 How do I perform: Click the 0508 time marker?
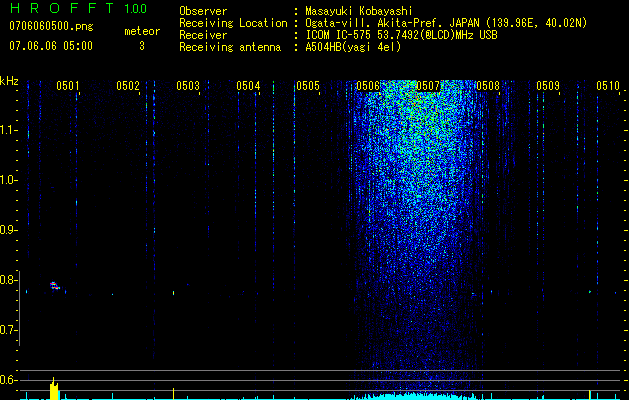pos(488,86)
